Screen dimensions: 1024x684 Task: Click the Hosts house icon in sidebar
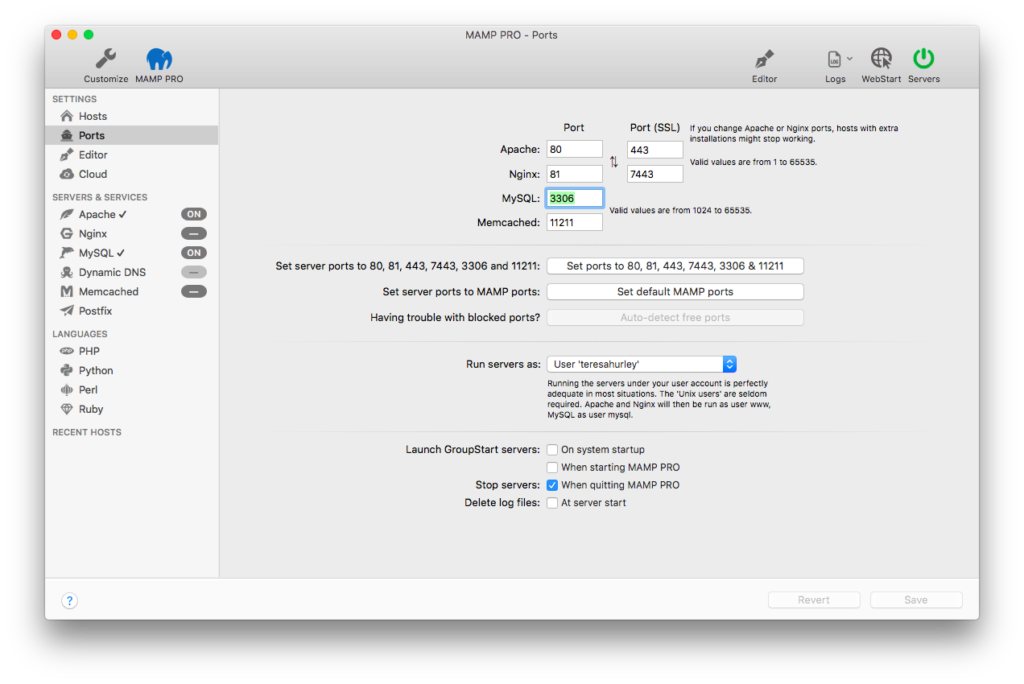[x=67, y=116]
